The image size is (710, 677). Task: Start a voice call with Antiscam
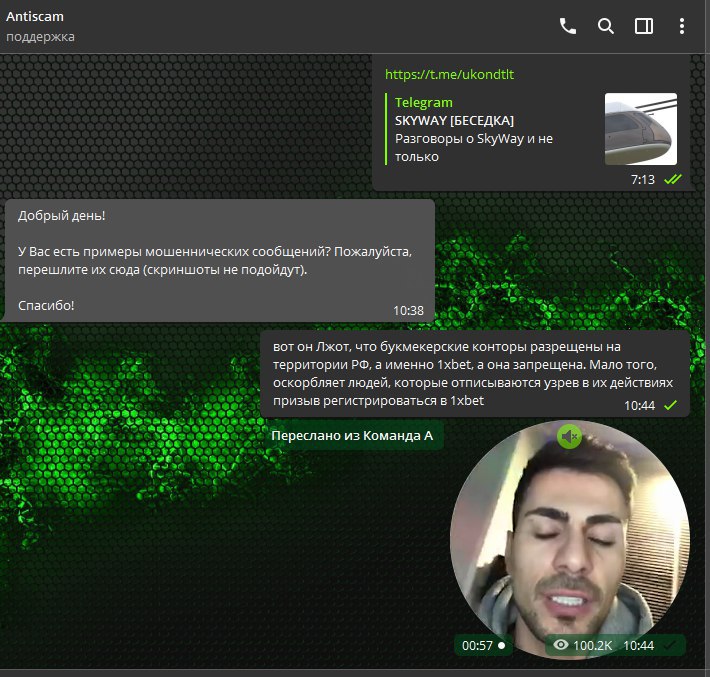coord(568,26)
